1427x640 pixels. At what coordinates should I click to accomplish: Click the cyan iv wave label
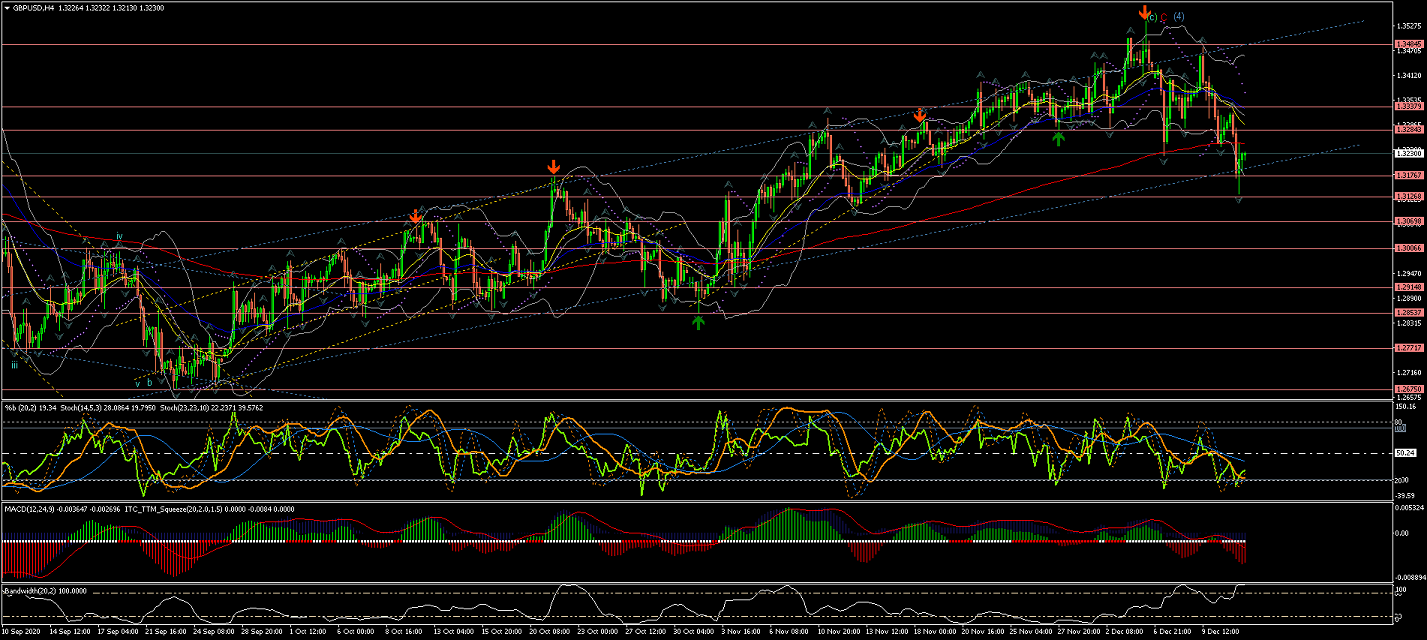tap(119, 237)
